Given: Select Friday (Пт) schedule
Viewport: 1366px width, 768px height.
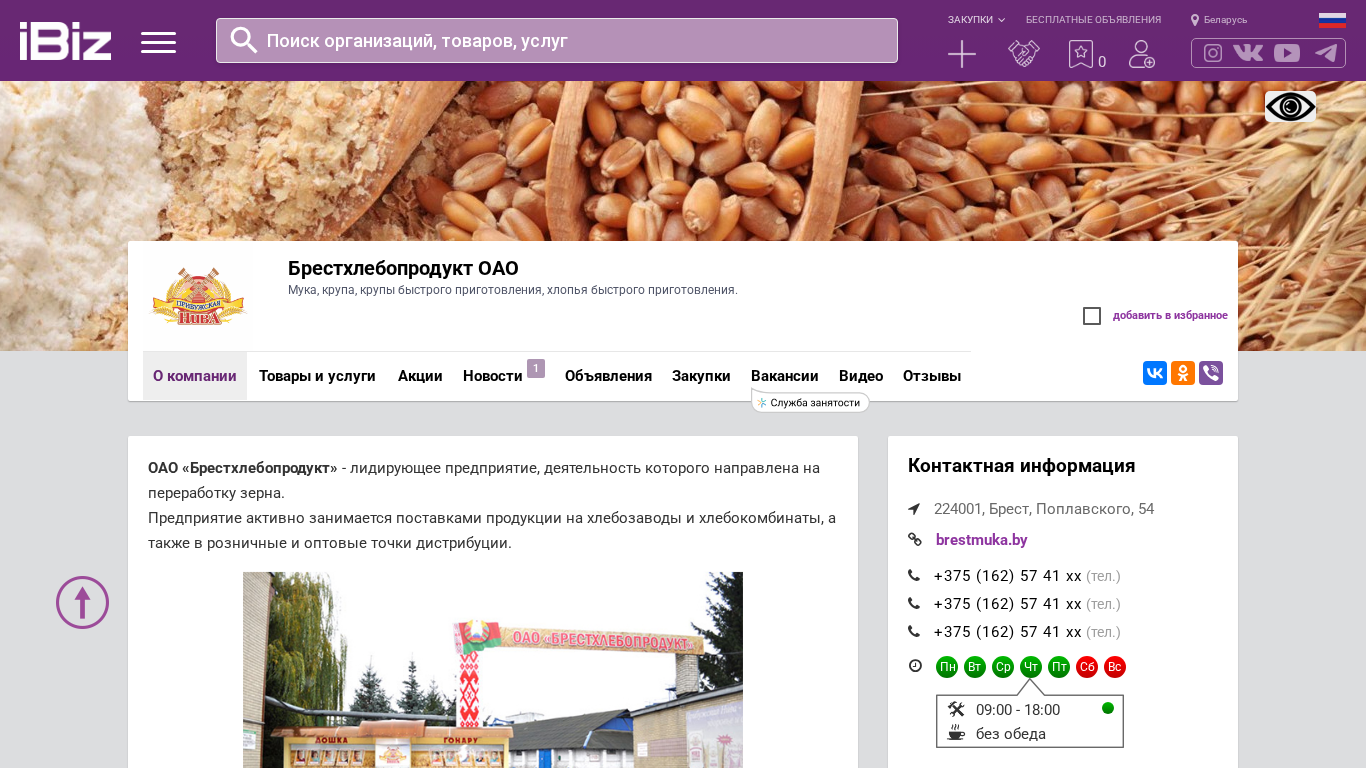Looking at the screenshot, I should [1059, 667].
